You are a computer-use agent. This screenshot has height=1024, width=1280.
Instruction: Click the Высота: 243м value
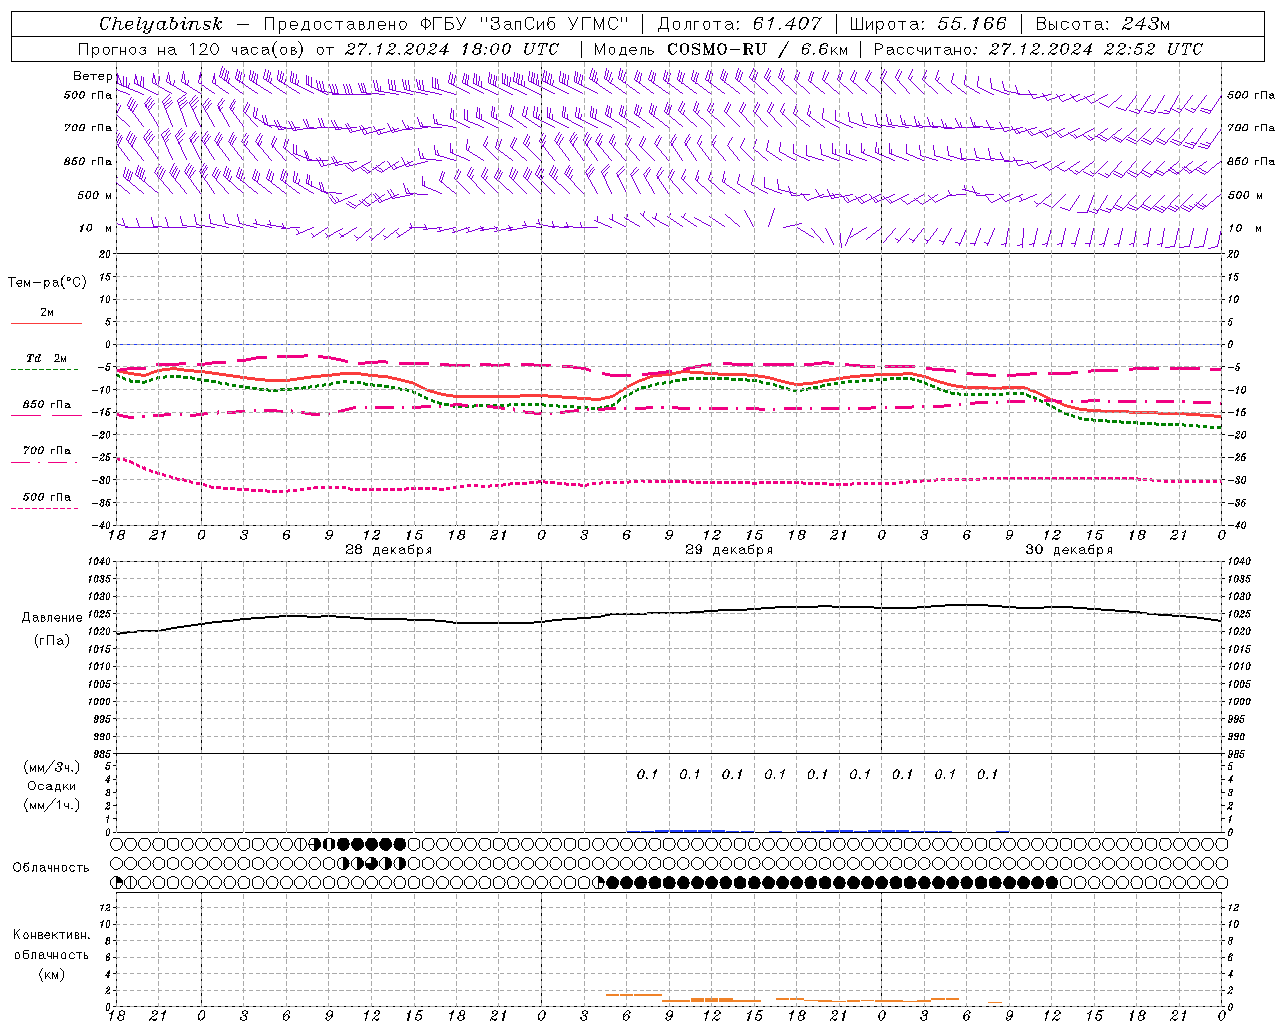pyautogui.click(x=1103, y=24)
